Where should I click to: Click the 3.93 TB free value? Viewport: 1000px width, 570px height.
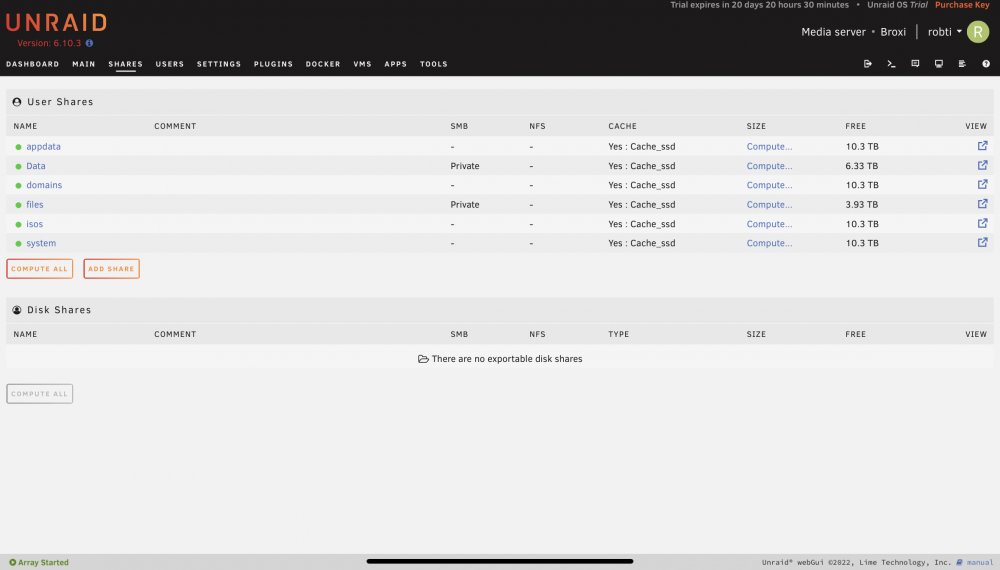coord(862,205)
